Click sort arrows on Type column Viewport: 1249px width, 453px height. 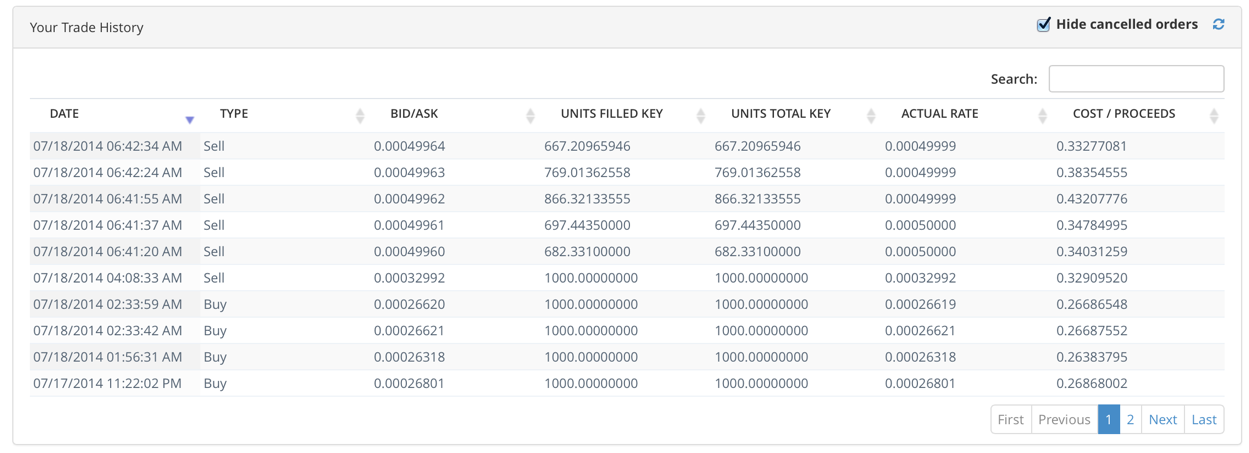(x=360, y=116)
